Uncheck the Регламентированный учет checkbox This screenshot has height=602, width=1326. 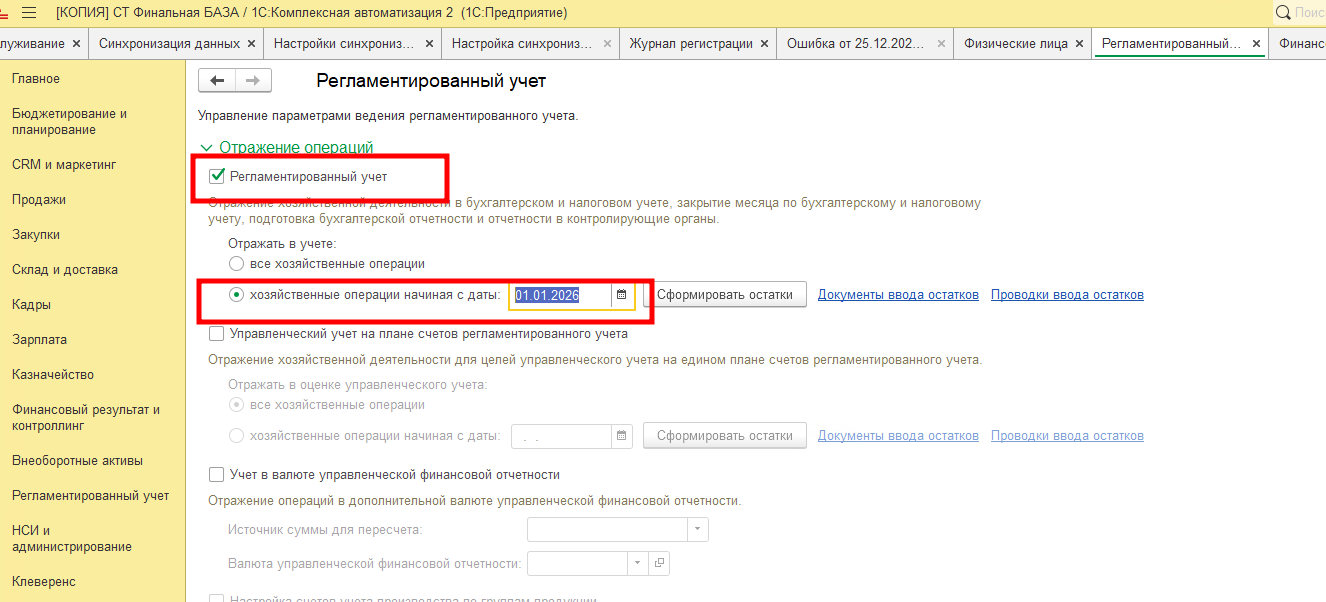tap(216, 177)
